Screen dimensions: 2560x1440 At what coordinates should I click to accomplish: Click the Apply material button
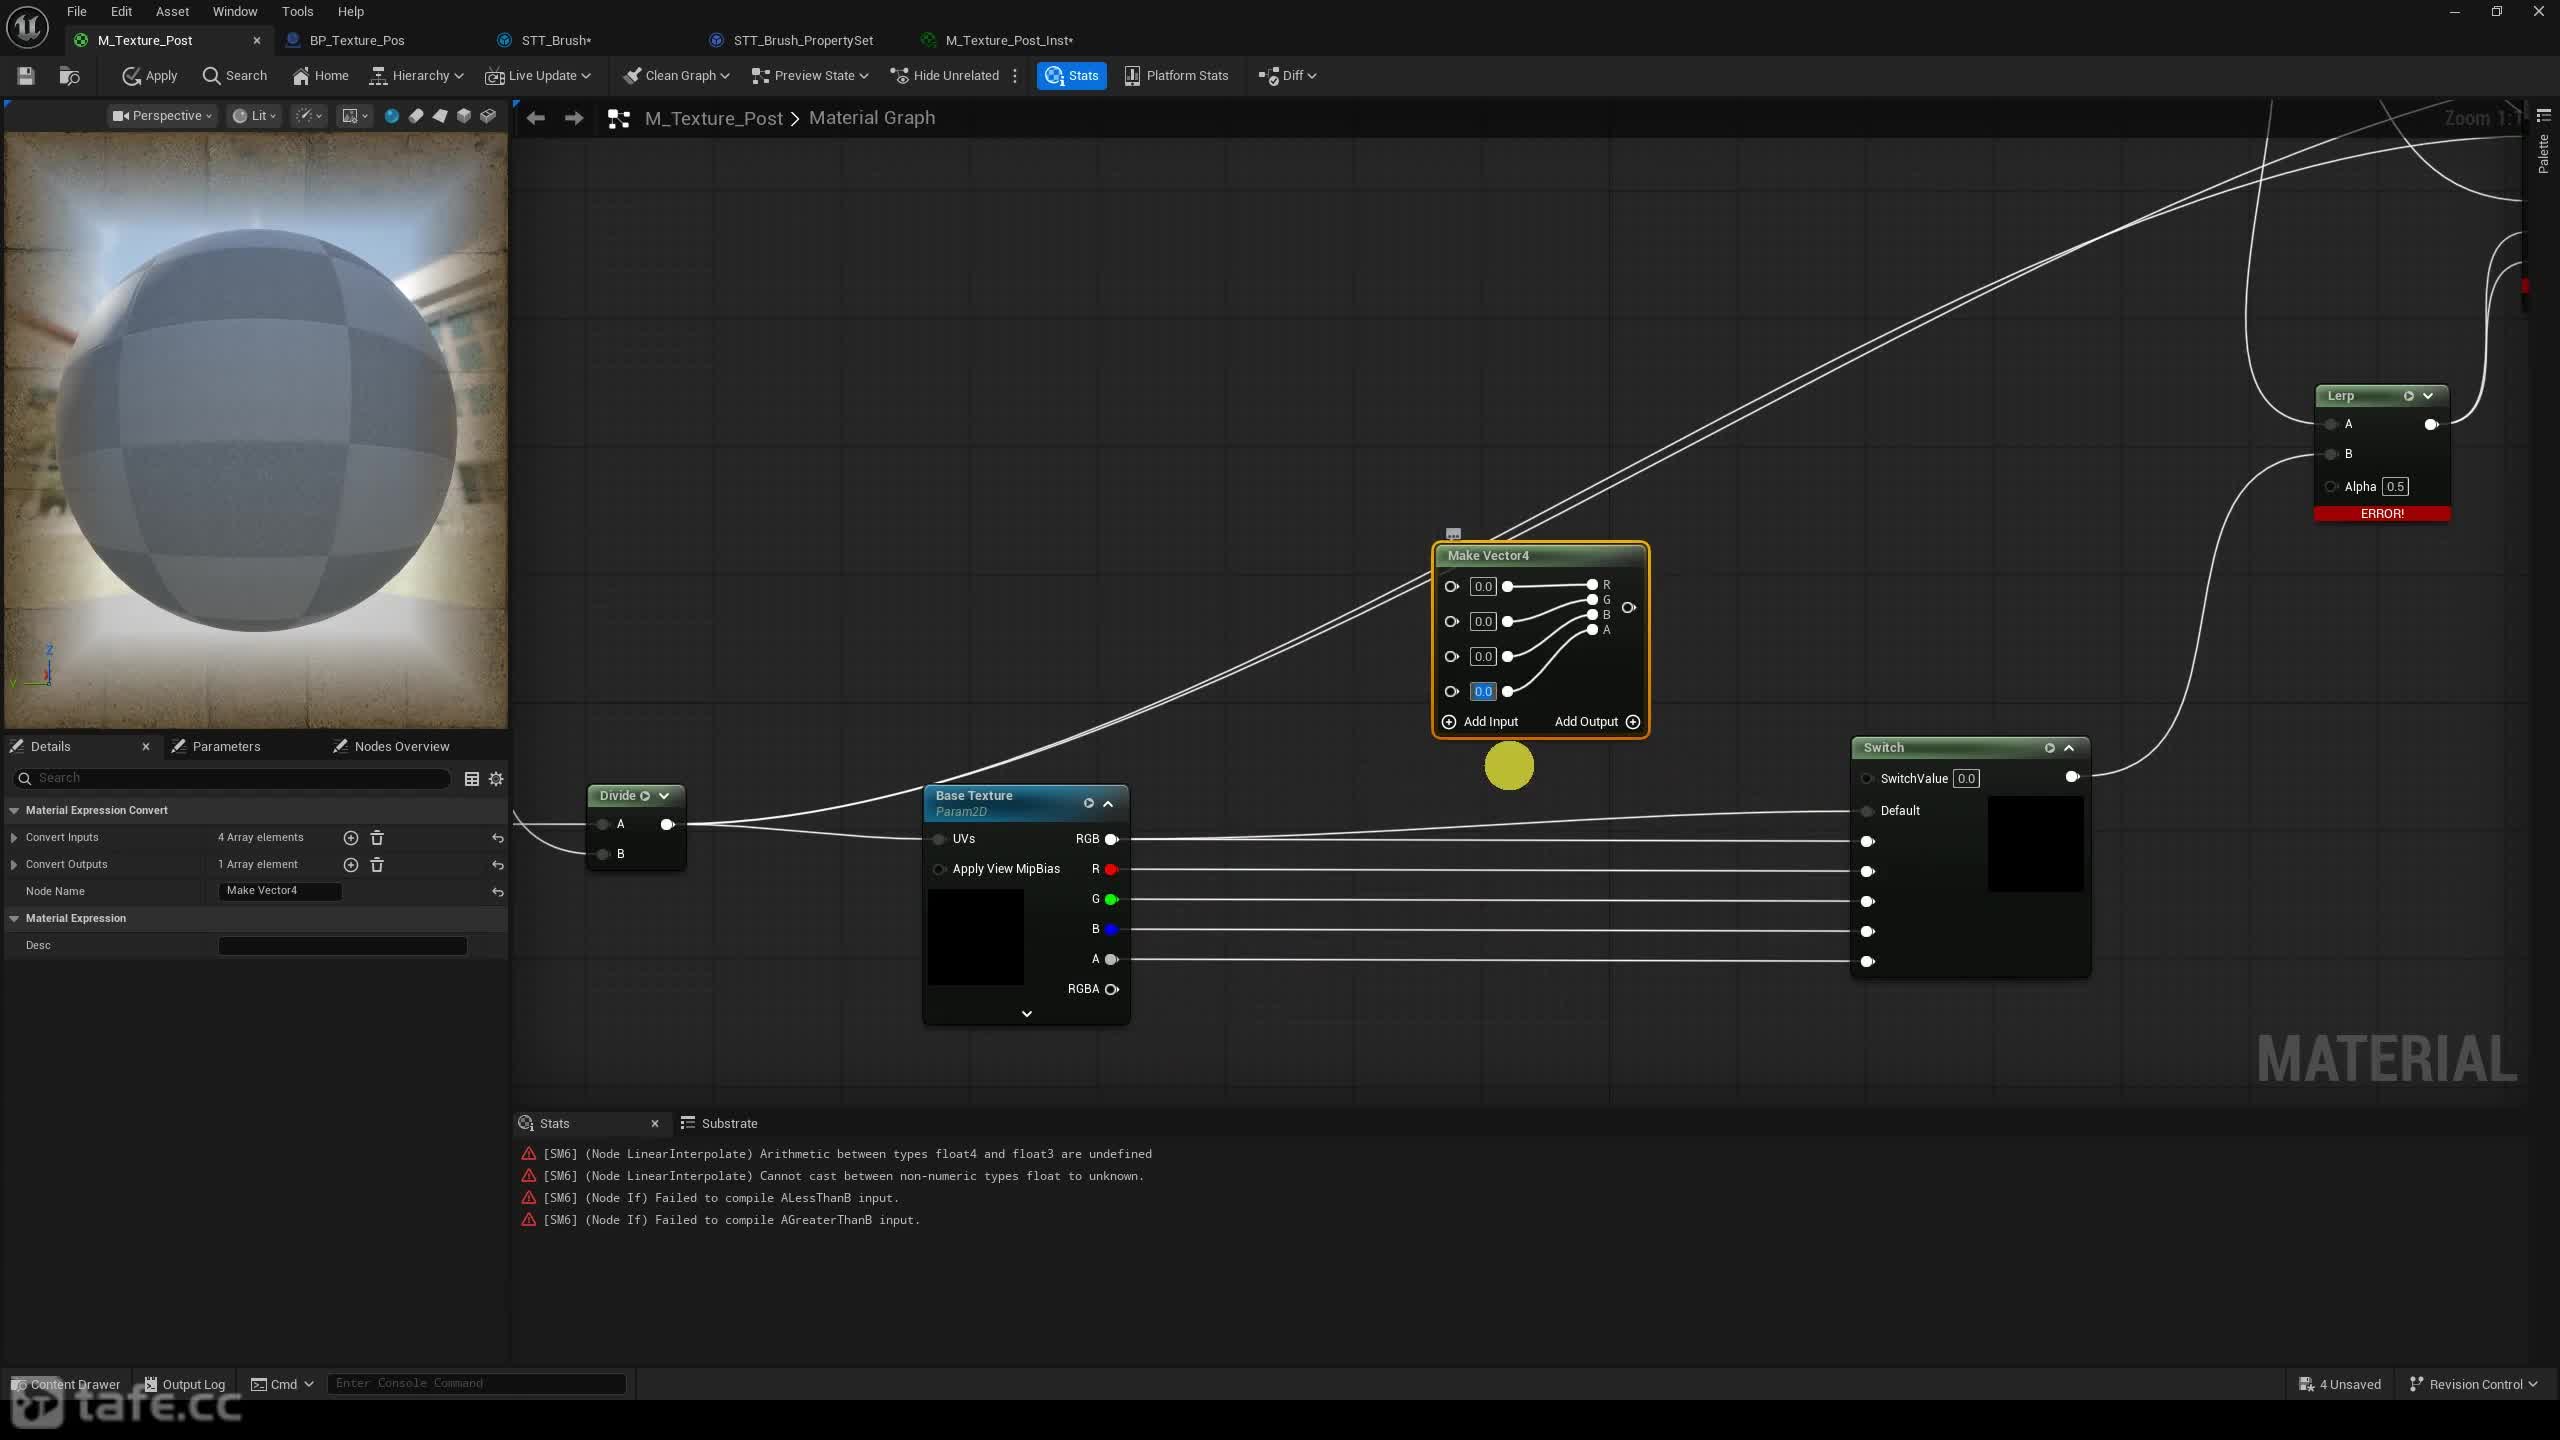tap(150, 75)
